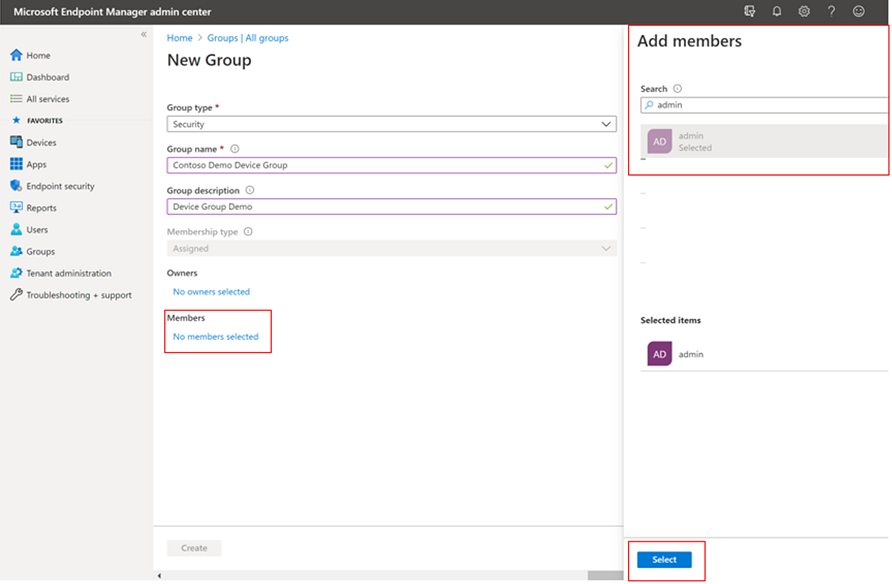Click the Search field containing admin
This screenshot has width=892, height=584.
pos(764,105)
